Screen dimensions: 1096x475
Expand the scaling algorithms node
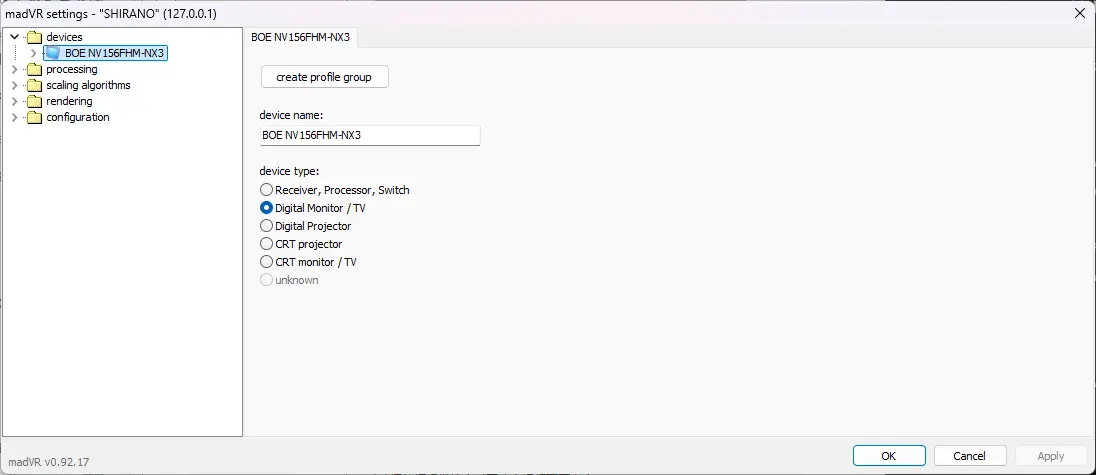tap(14, 85)
